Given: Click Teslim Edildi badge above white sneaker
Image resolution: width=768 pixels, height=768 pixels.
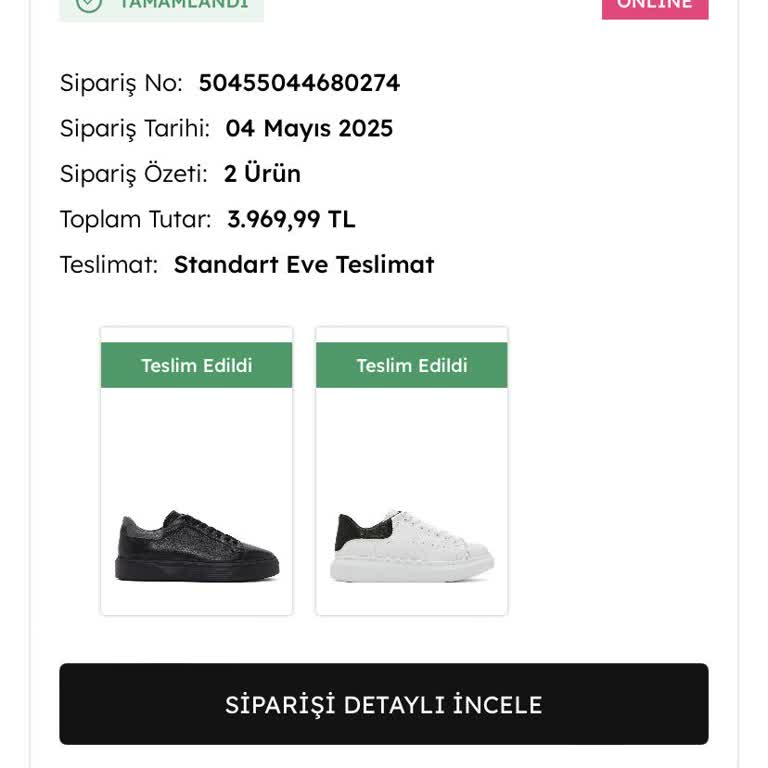Looking at the screenshot, I should tap(412, 365).
